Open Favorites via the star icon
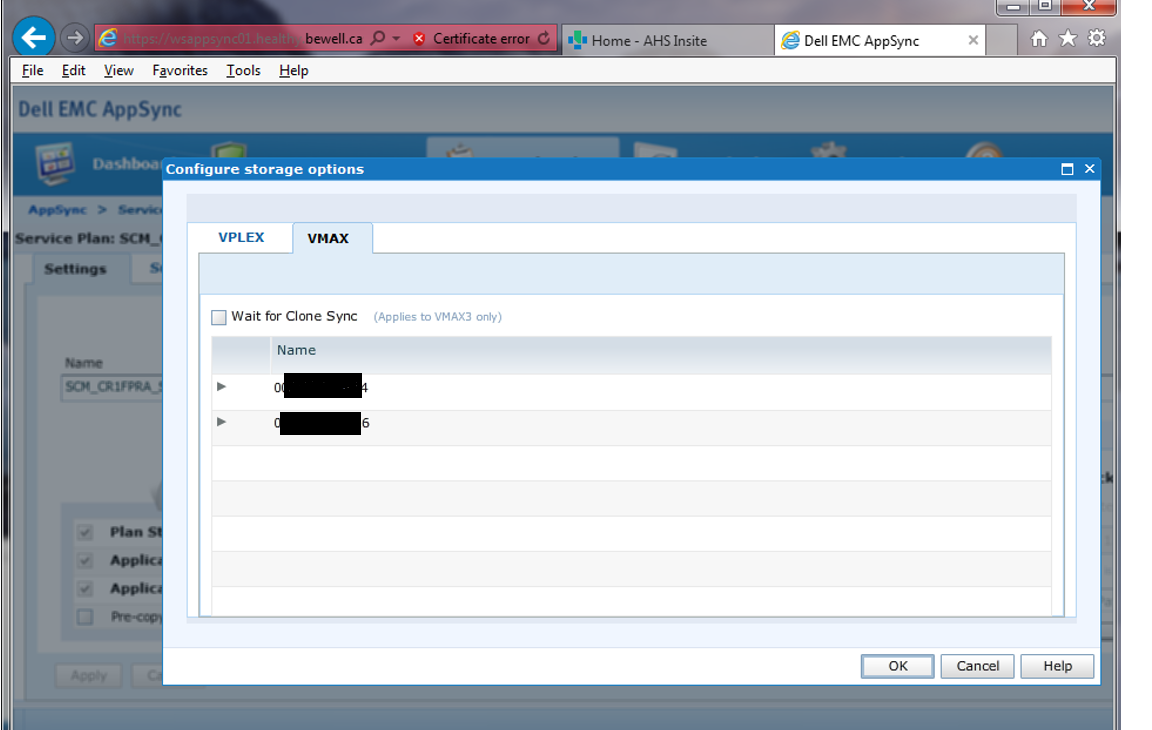The height and width of the screenshot is (730, 1152). tap(1068, 38)
